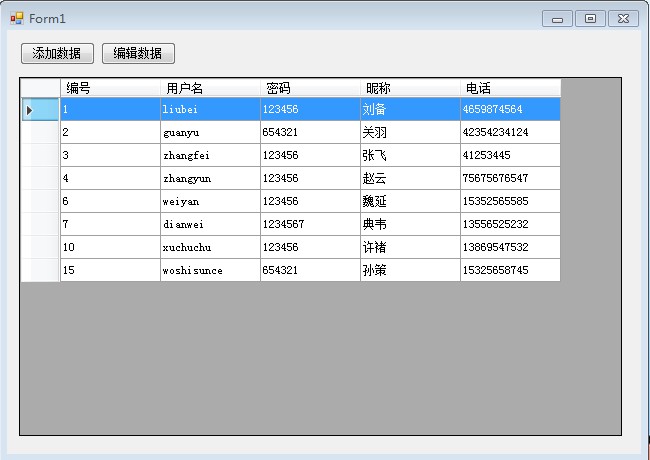
Task: Click password cell 1234567 in dianwei row
Action: point(310,224)
